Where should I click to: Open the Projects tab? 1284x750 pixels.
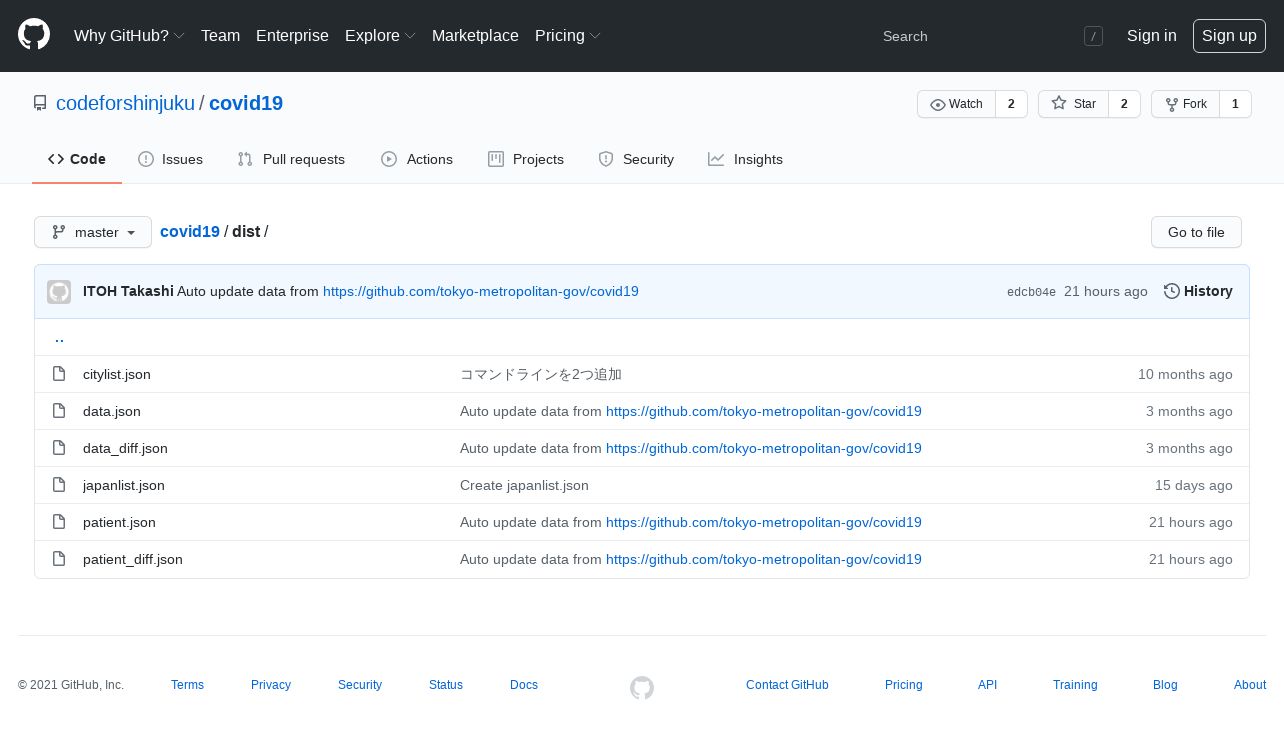(x=526, y=159)
